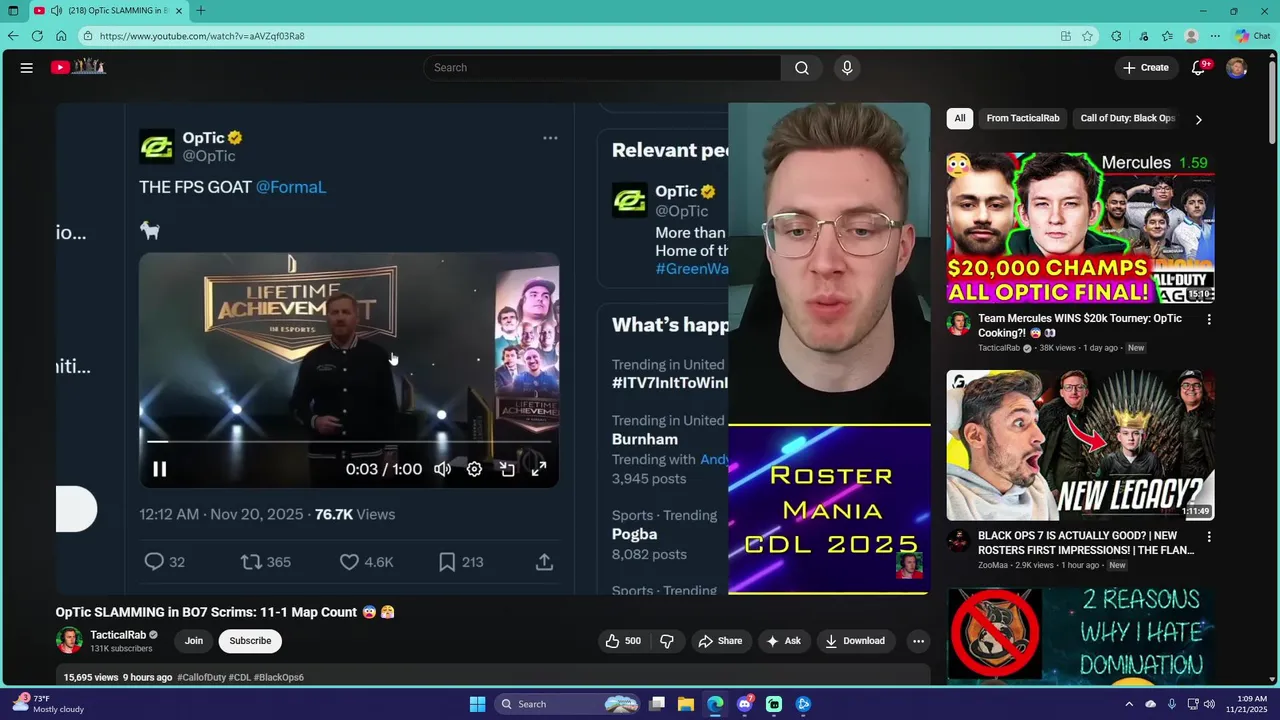Open the tab actions menu icon
The height and width of the screenshot is (720, 1280).
(13, 11)
